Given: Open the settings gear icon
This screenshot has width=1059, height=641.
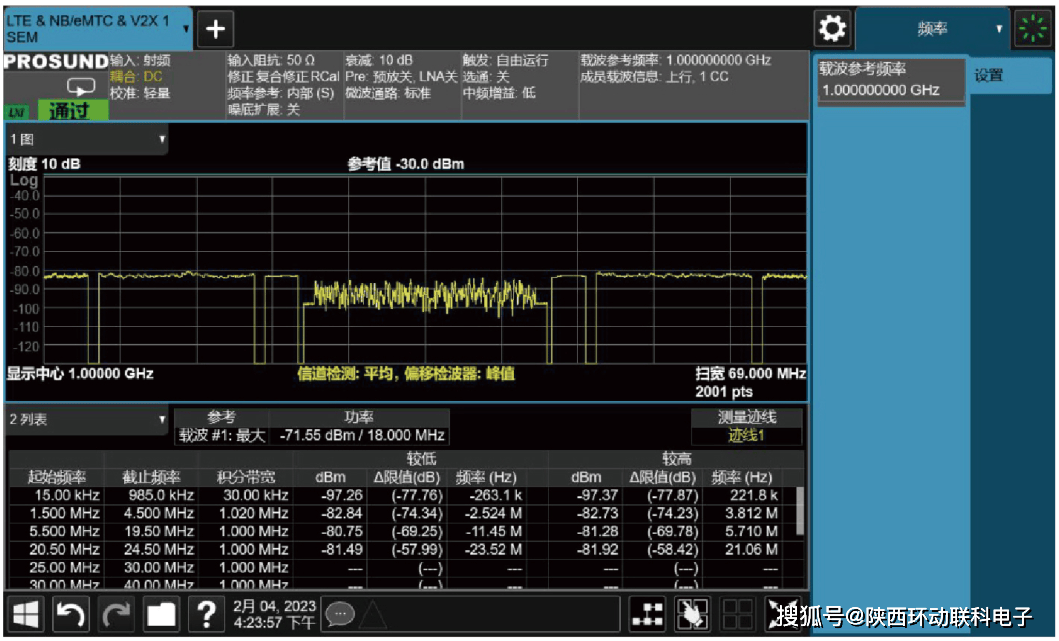Looking at the screenshot, I should coord(832,29).
